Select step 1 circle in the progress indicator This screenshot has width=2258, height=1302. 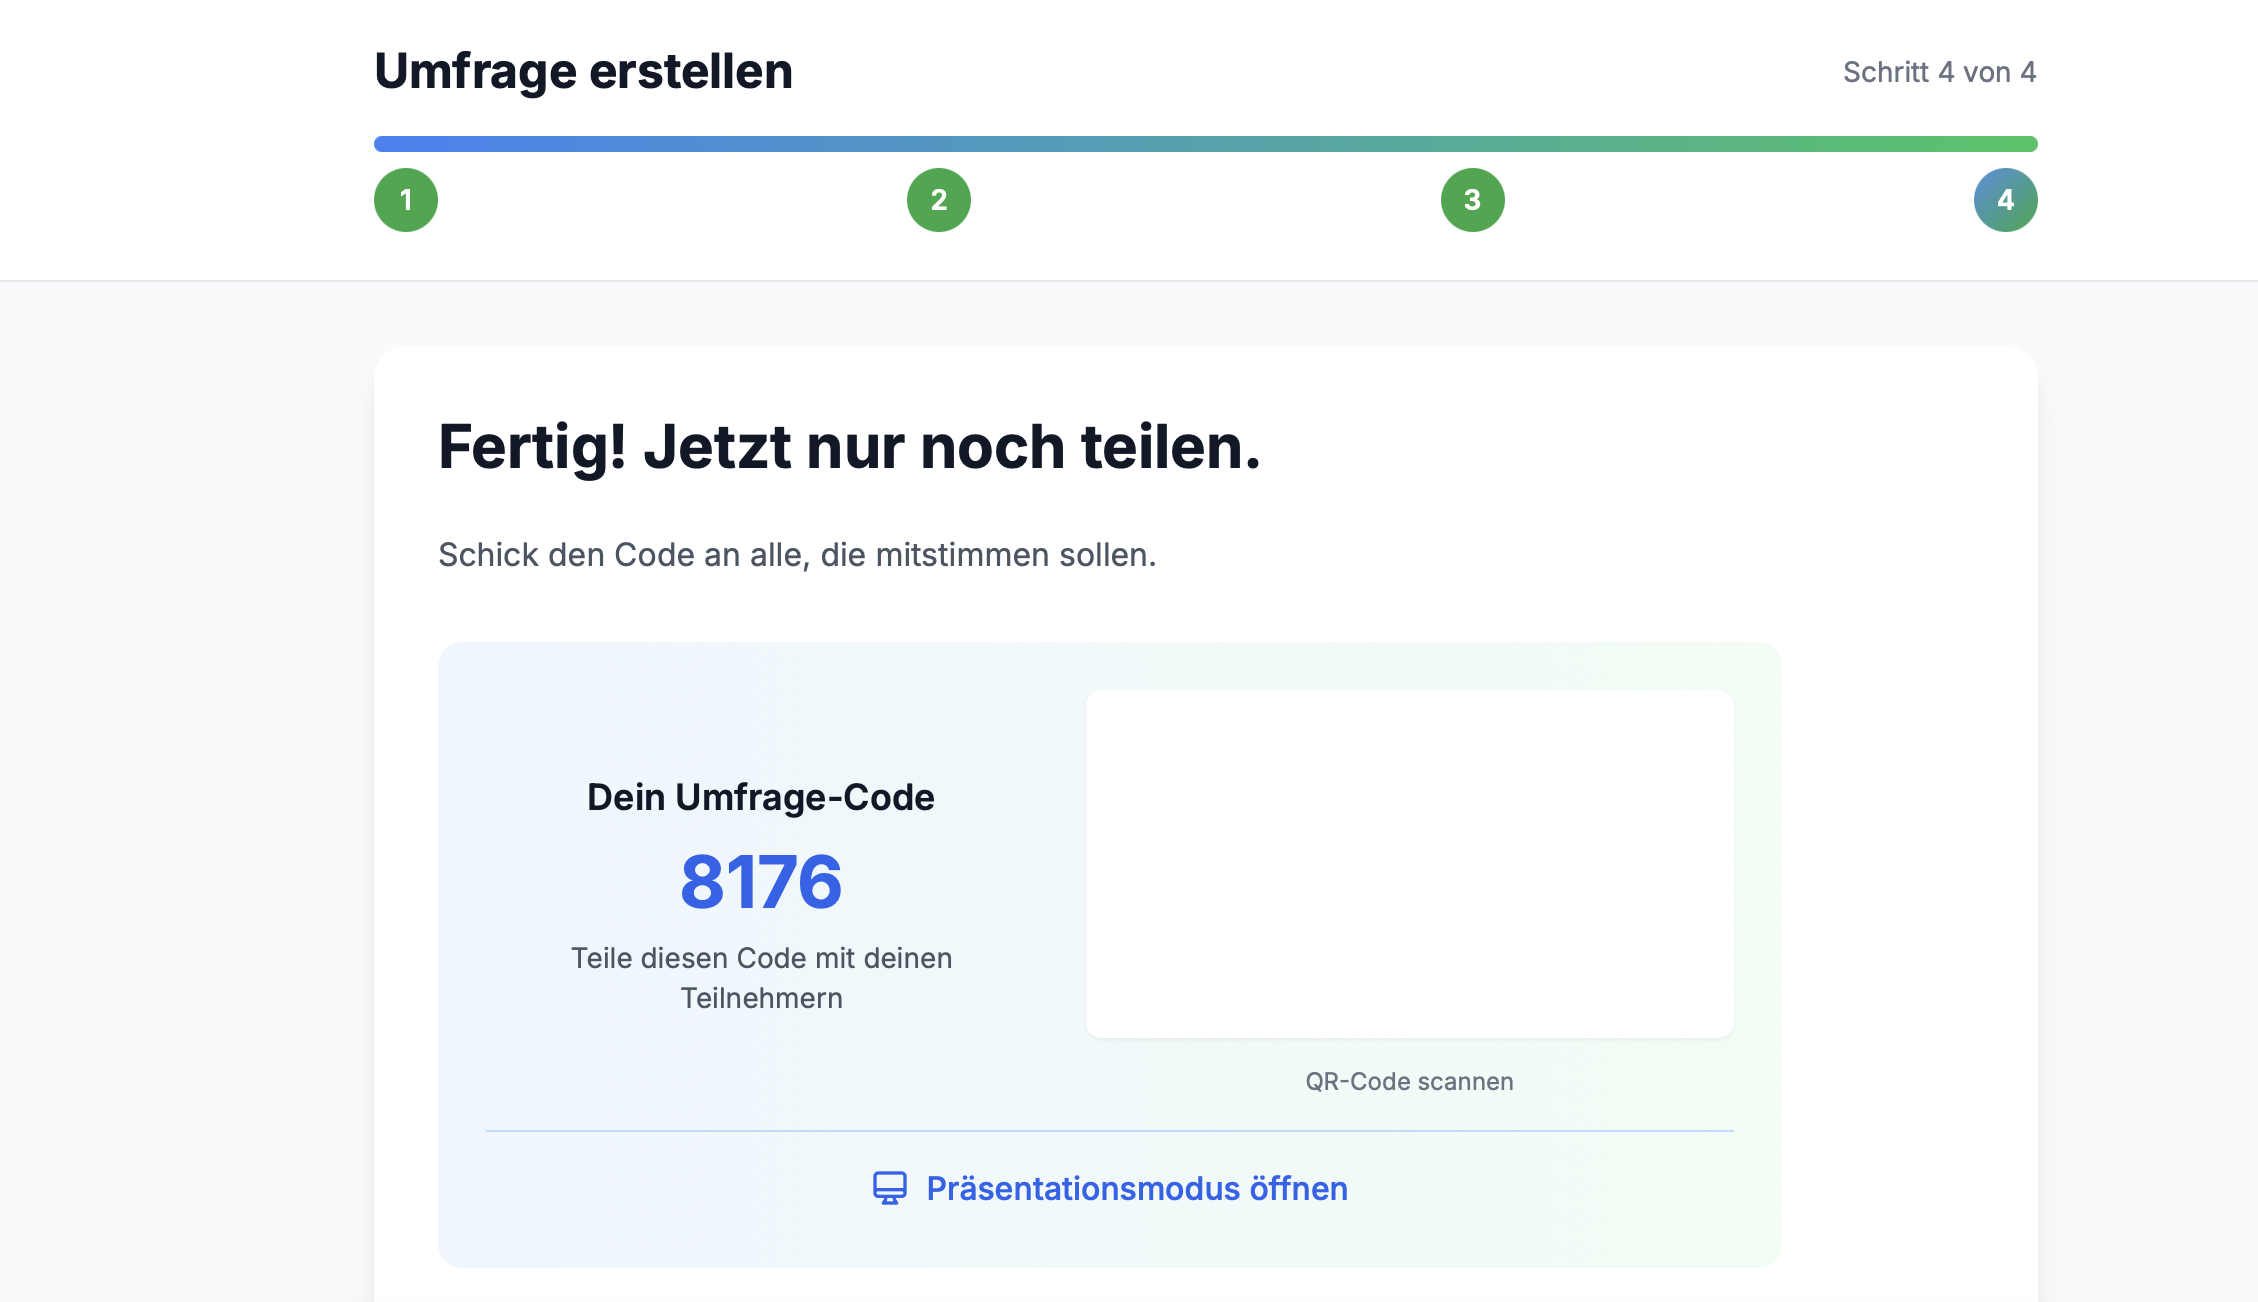tap(406, 200)
